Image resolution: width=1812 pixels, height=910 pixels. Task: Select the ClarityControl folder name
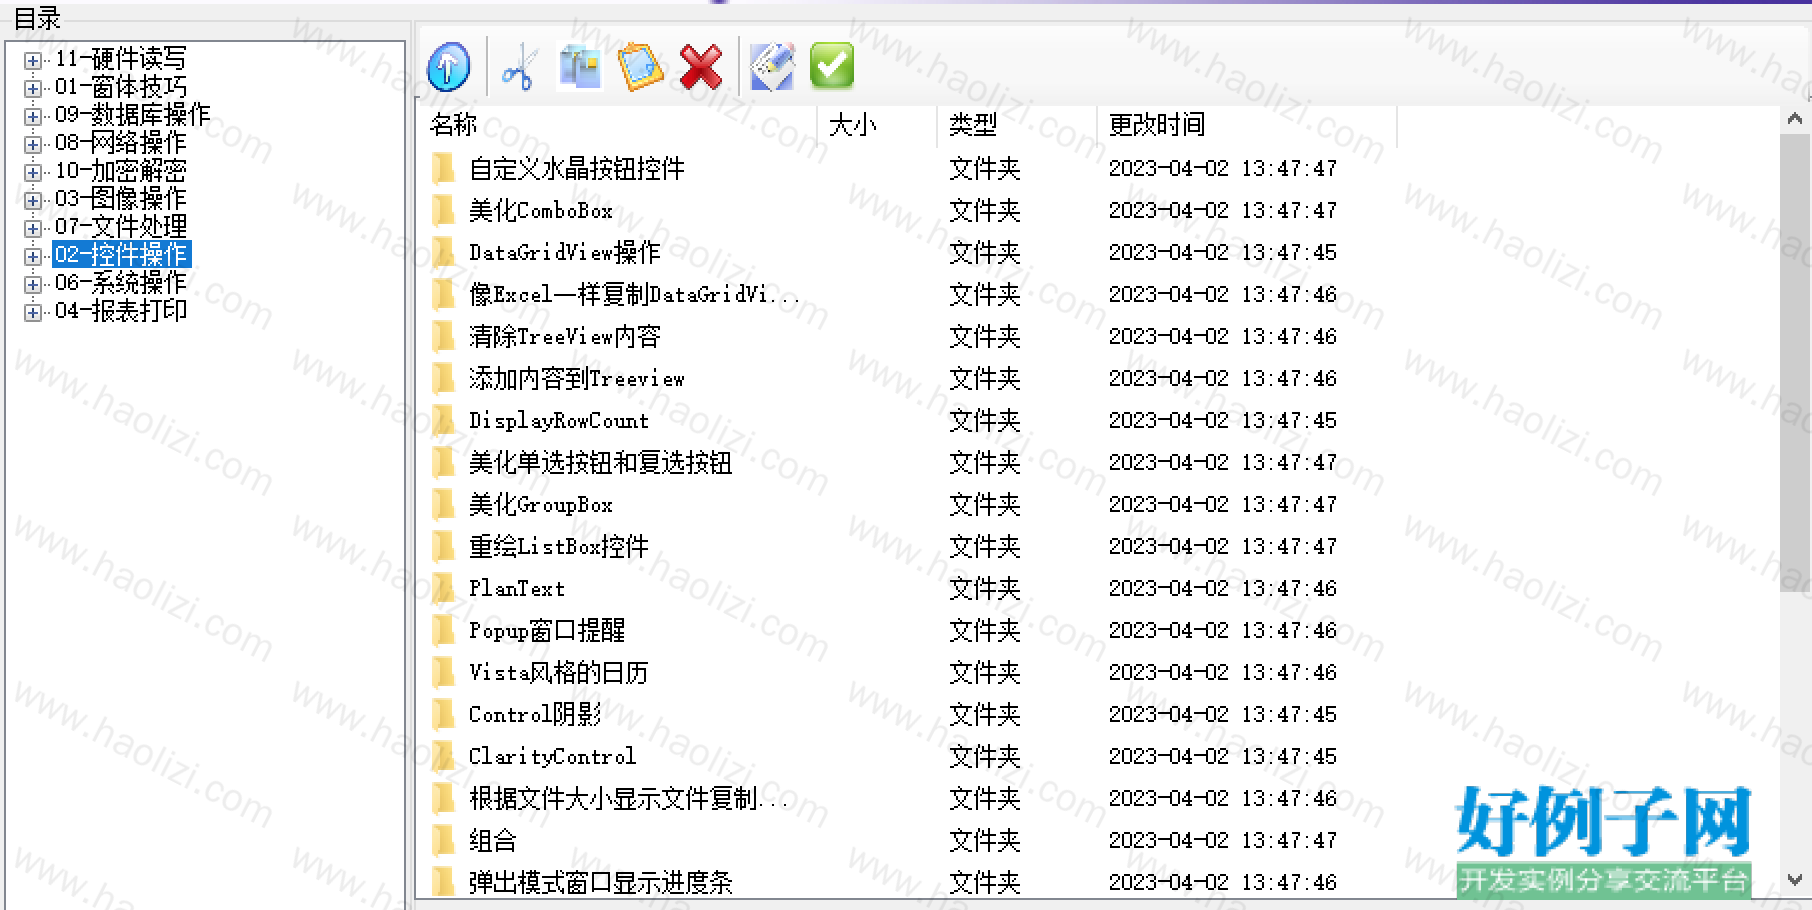552,757
